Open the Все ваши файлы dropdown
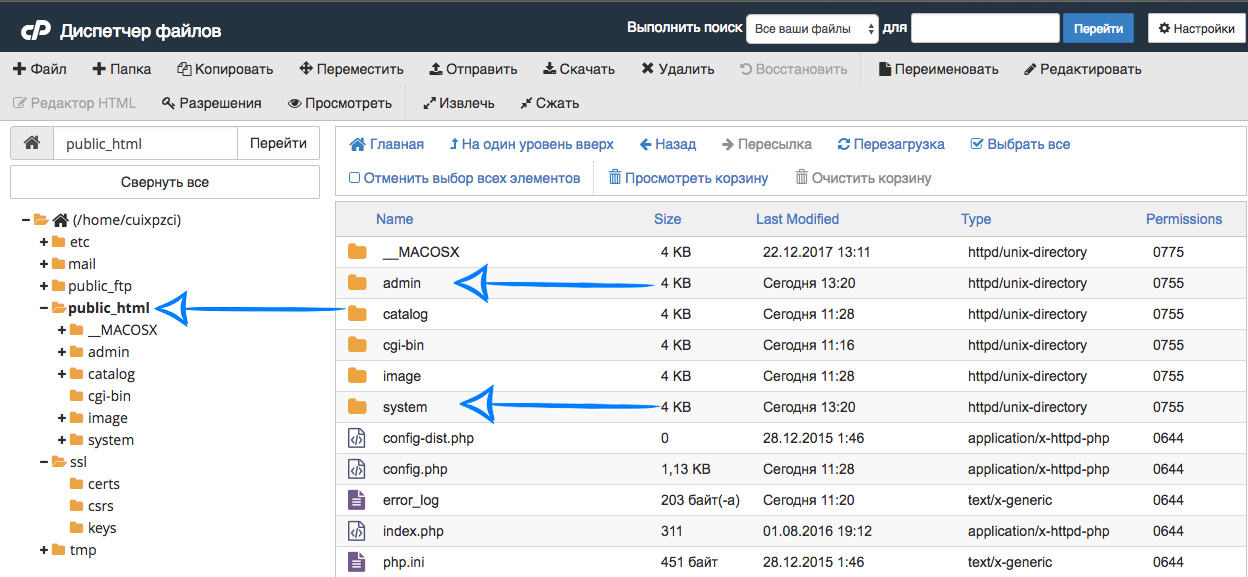 point(812,28)
